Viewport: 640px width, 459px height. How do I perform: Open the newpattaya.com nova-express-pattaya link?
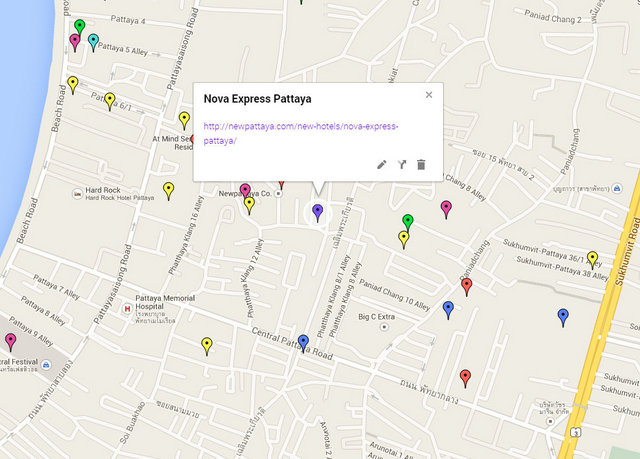(x=301, y=133)
